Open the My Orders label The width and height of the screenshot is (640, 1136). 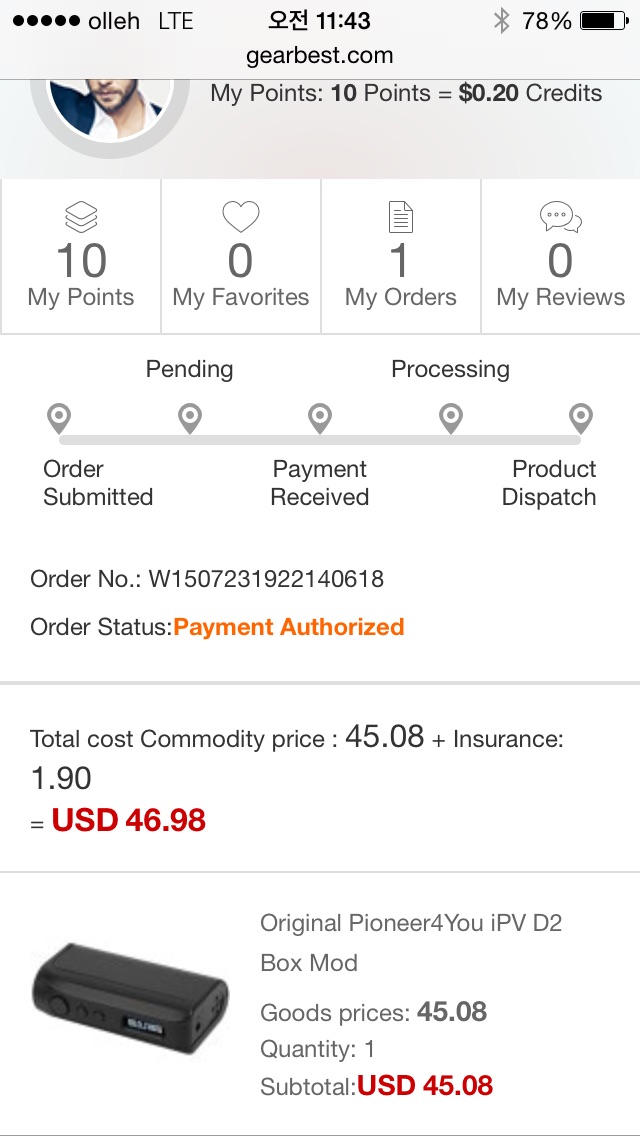tap(400, 297)
